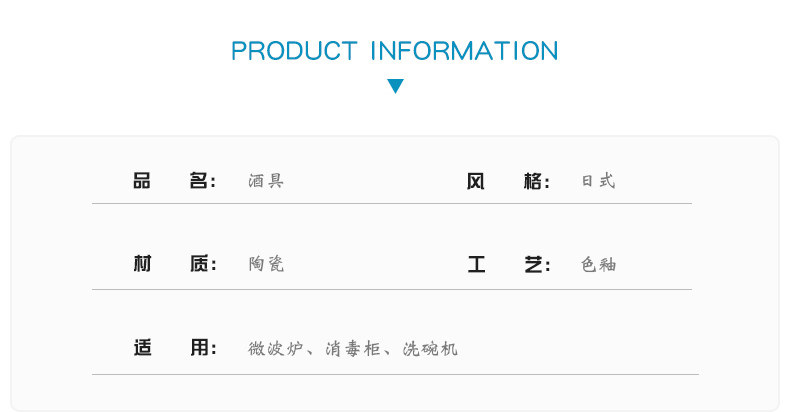The height and width of the screenshot is (412, 790).
Task: Select the 酒具 product name value
Action: (x=266, y=182)
